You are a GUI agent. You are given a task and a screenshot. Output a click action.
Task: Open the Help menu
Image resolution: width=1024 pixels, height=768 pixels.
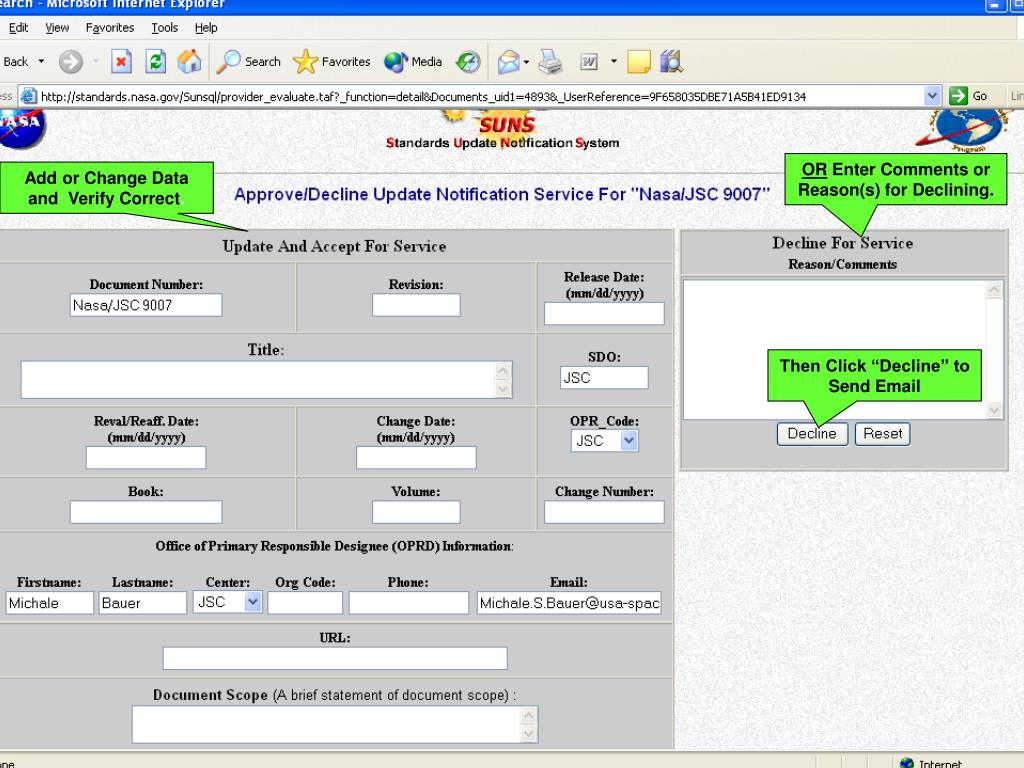(x=206, y=27)
